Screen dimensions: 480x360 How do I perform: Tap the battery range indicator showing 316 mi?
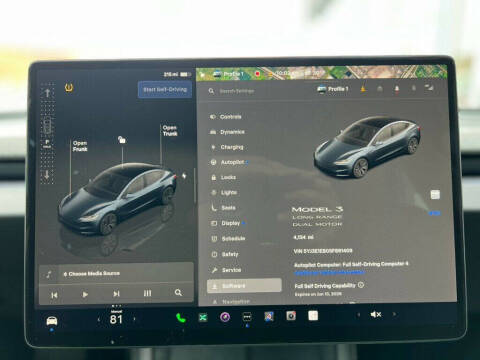tap(177, 74)
